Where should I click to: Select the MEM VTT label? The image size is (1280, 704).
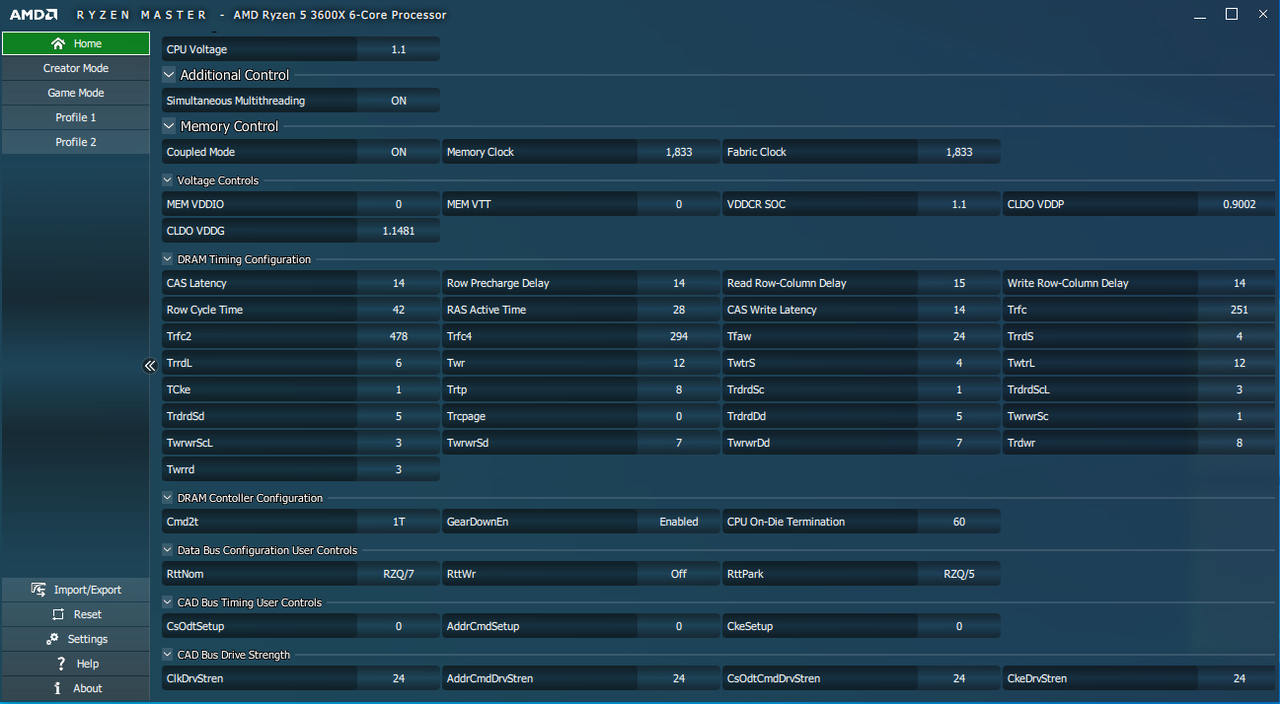tap(469, 204)
